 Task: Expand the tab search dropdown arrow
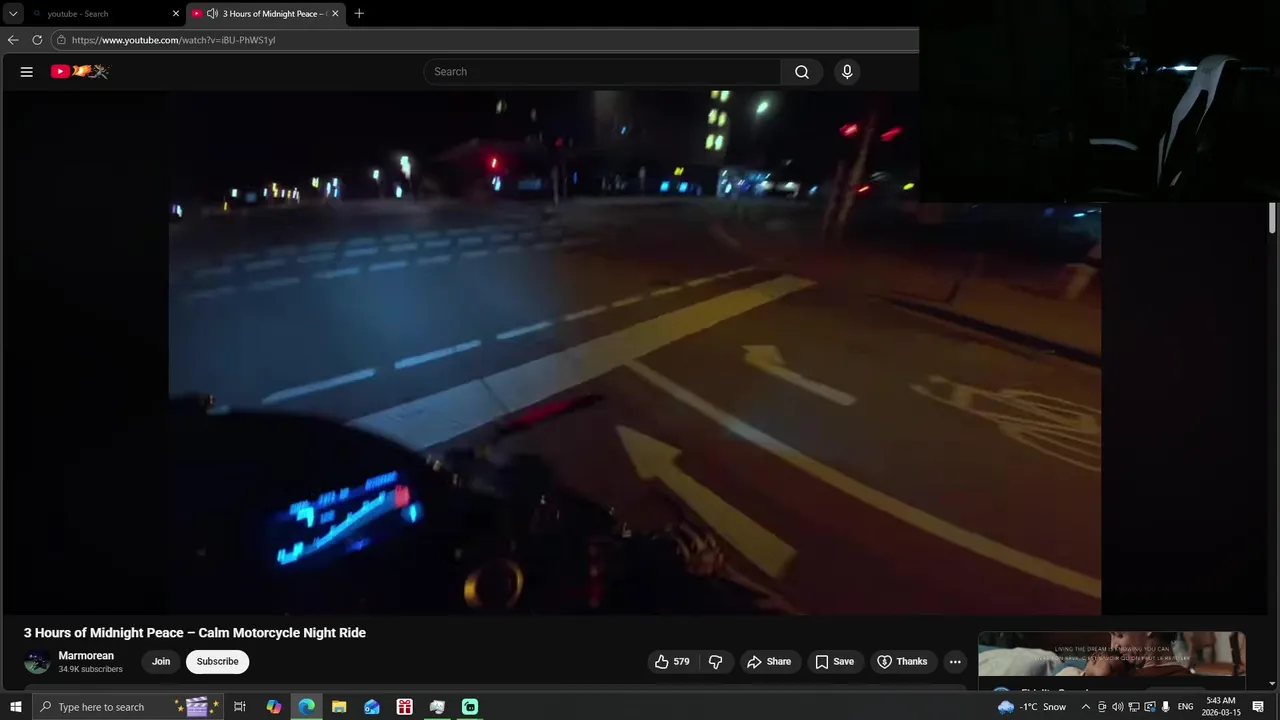pos(13,13)
